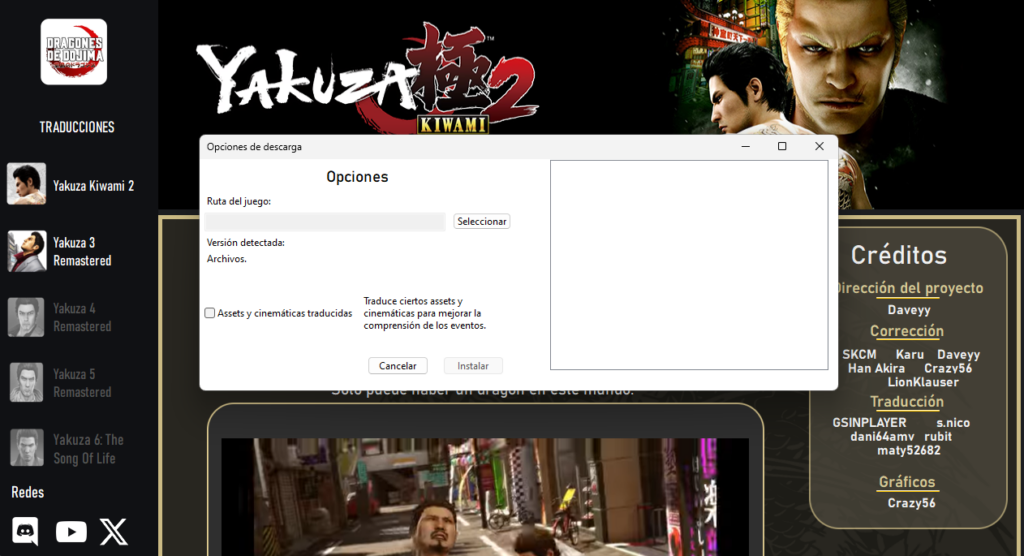
Task: Click the Yakuza 4 Remastered avatar
Action: pyautogui.click(x=27, y=317)
